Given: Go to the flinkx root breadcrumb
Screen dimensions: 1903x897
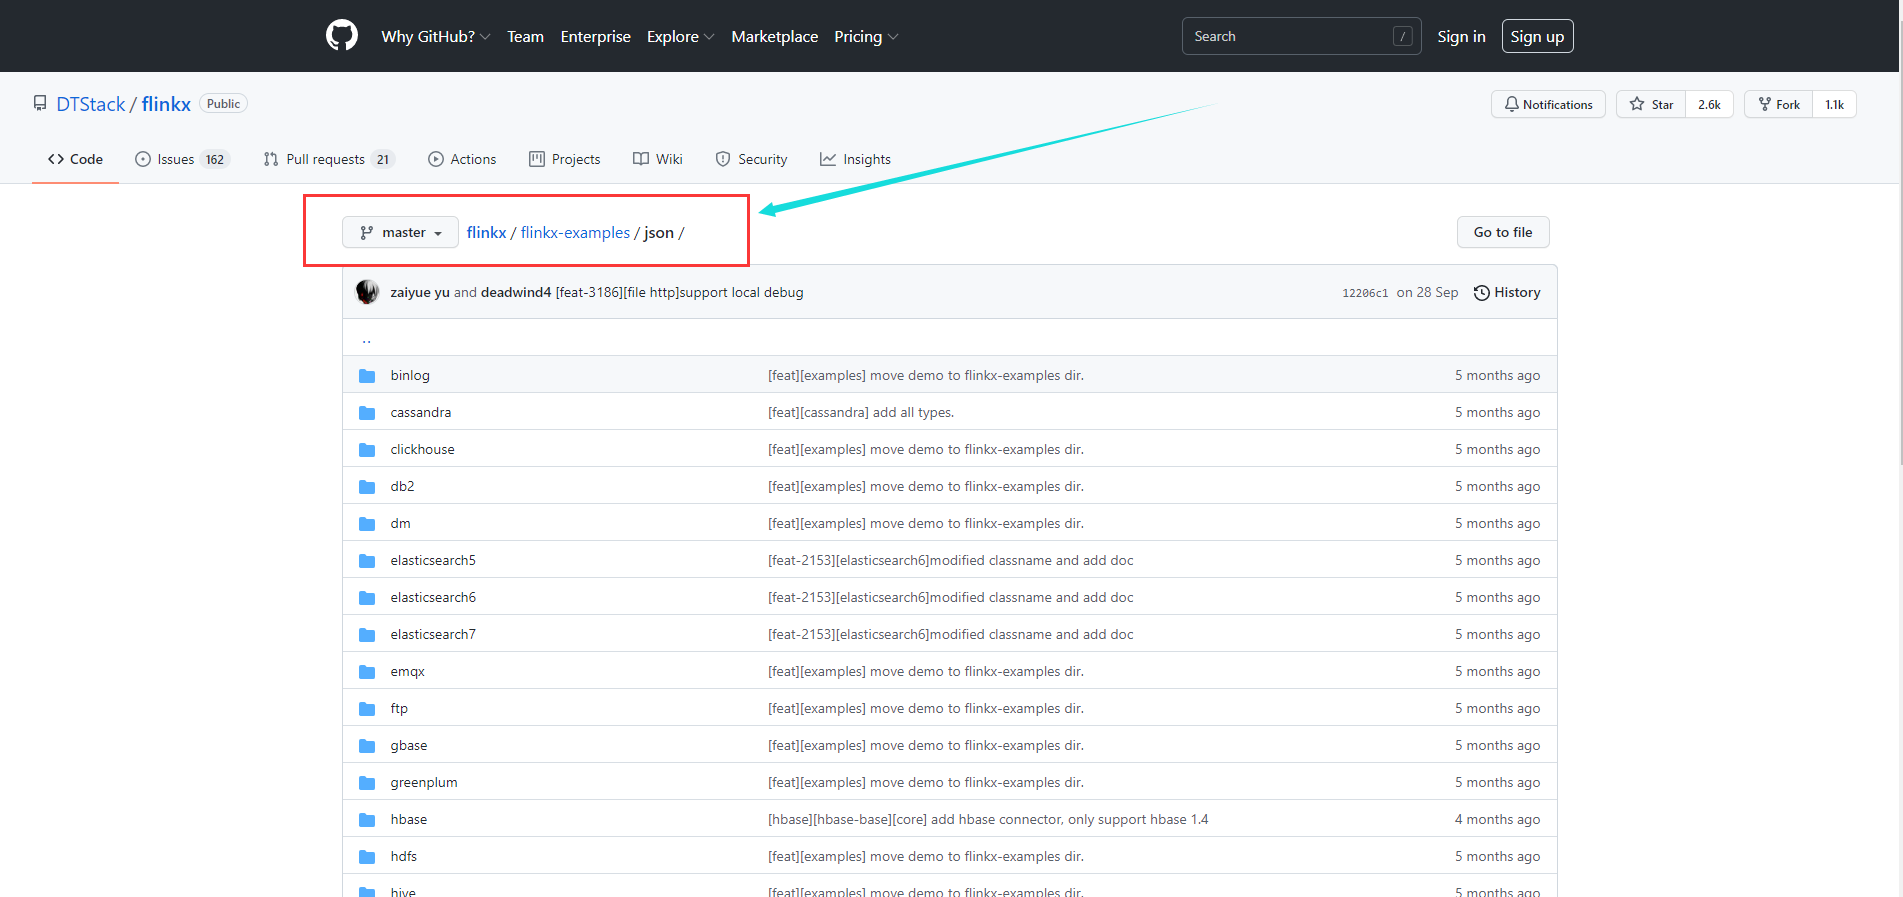Looking at the screenshot, I should [x=486, y=232].
